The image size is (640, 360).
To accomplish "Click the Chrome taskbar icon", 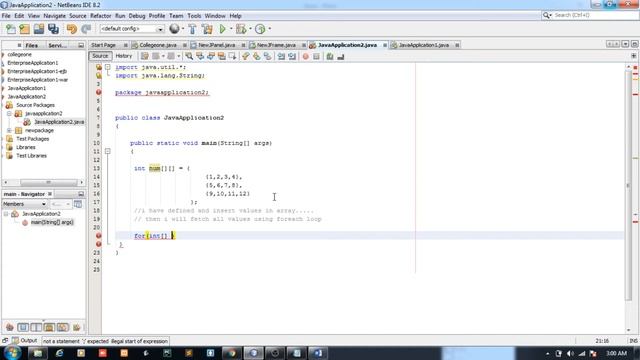I will tap(232, 353).
